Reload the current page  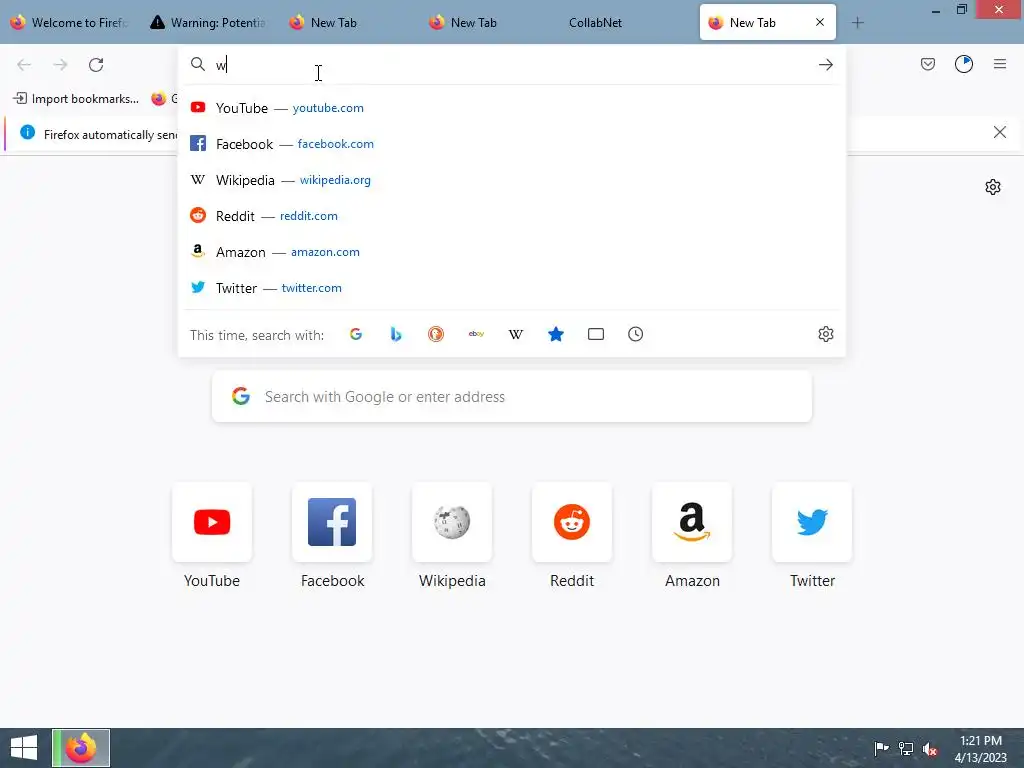96,65
